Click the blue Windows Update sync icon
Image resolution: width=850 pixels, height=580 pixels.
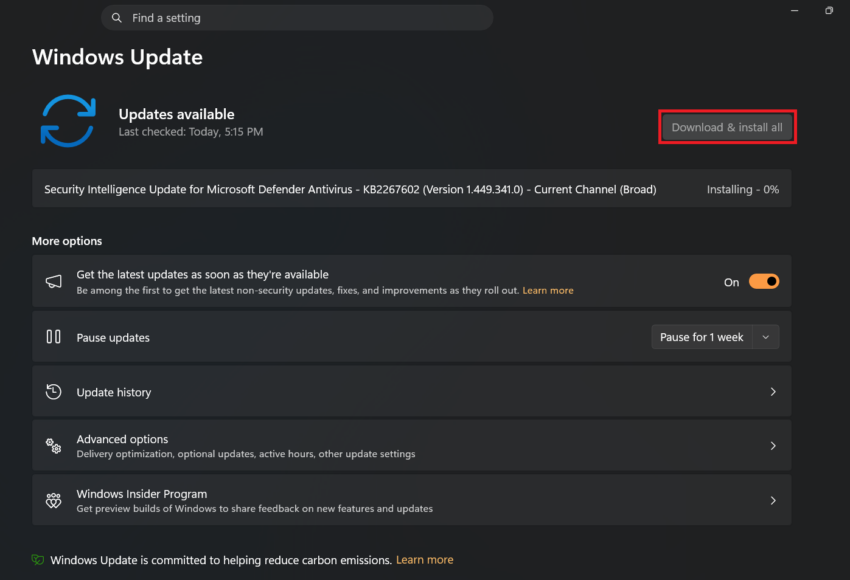coord(68,121)
